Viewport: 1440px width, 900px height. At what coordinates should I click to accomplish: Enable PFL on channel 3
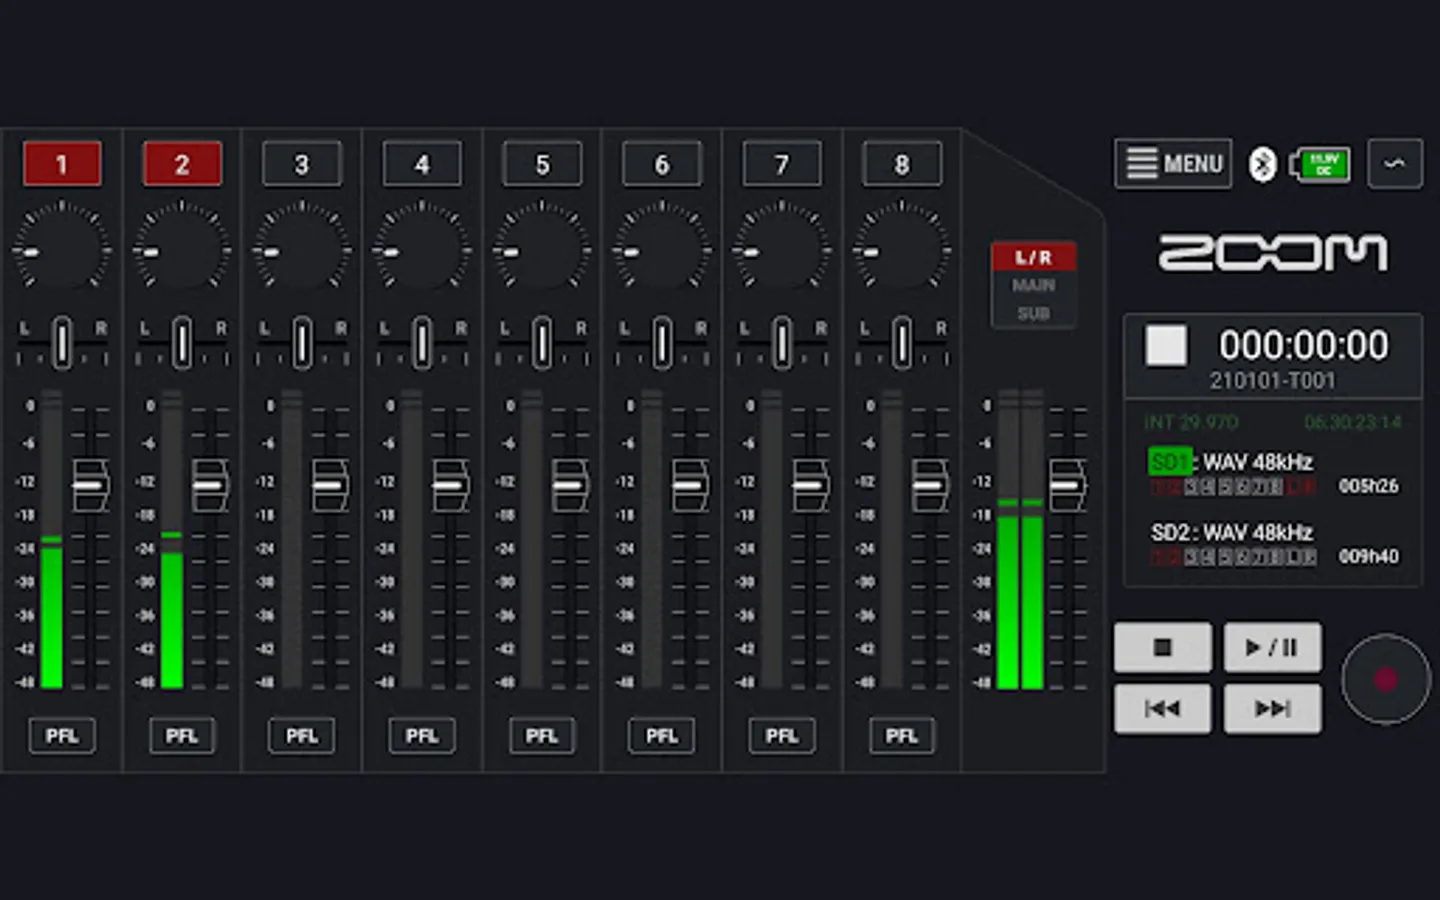(302, 736)
